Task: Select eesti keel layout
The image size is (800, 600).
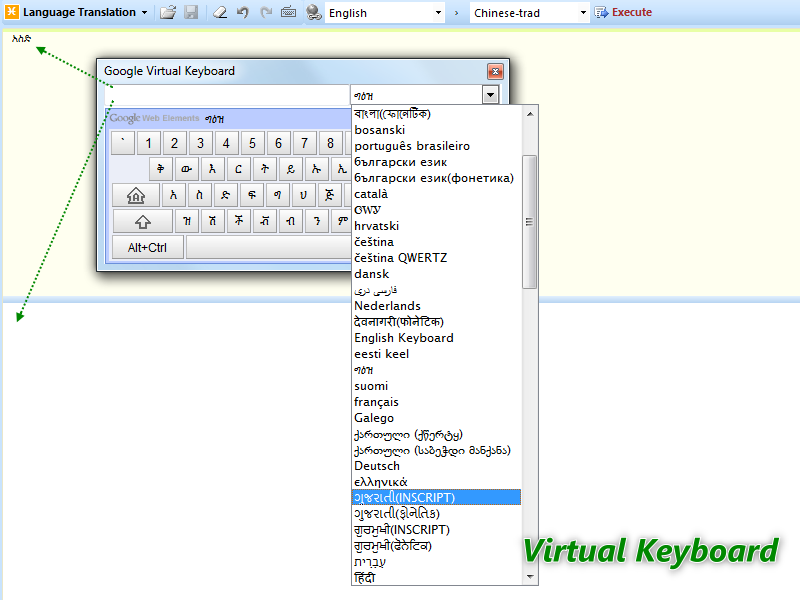Action: point(436,354)
